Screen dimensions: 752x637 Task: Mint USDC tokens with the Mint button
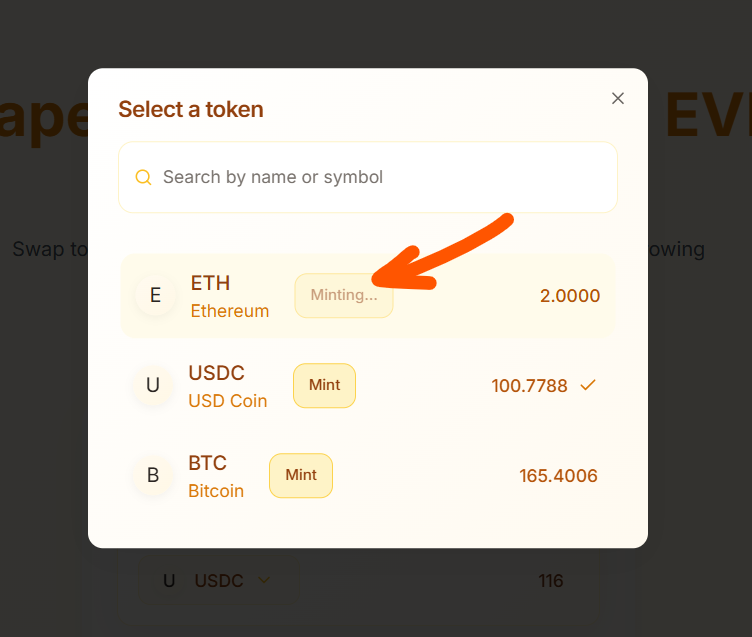tap(324, 385)
